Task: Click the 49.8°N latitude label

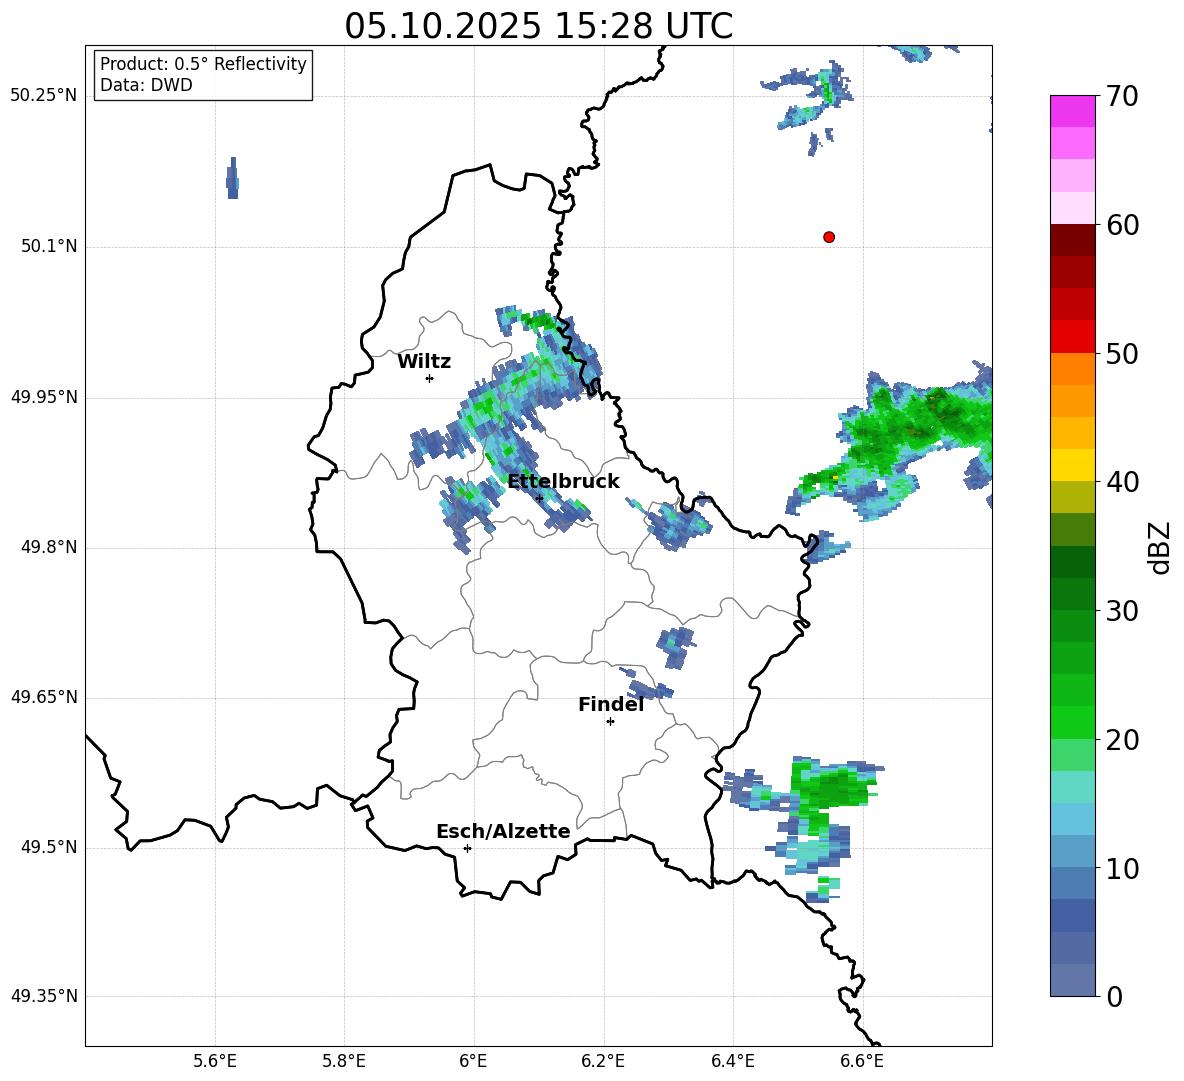Action: [50, 547]
